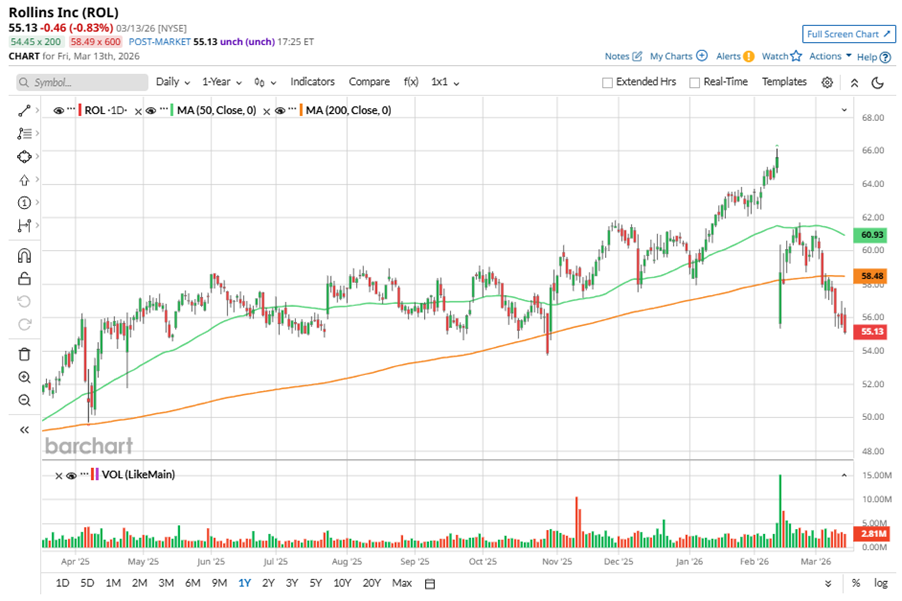The height and width of the screenshot is (601, 902).
Task: Hide the MA 50 line via eye icon
Action: click(x=151, y=110)
